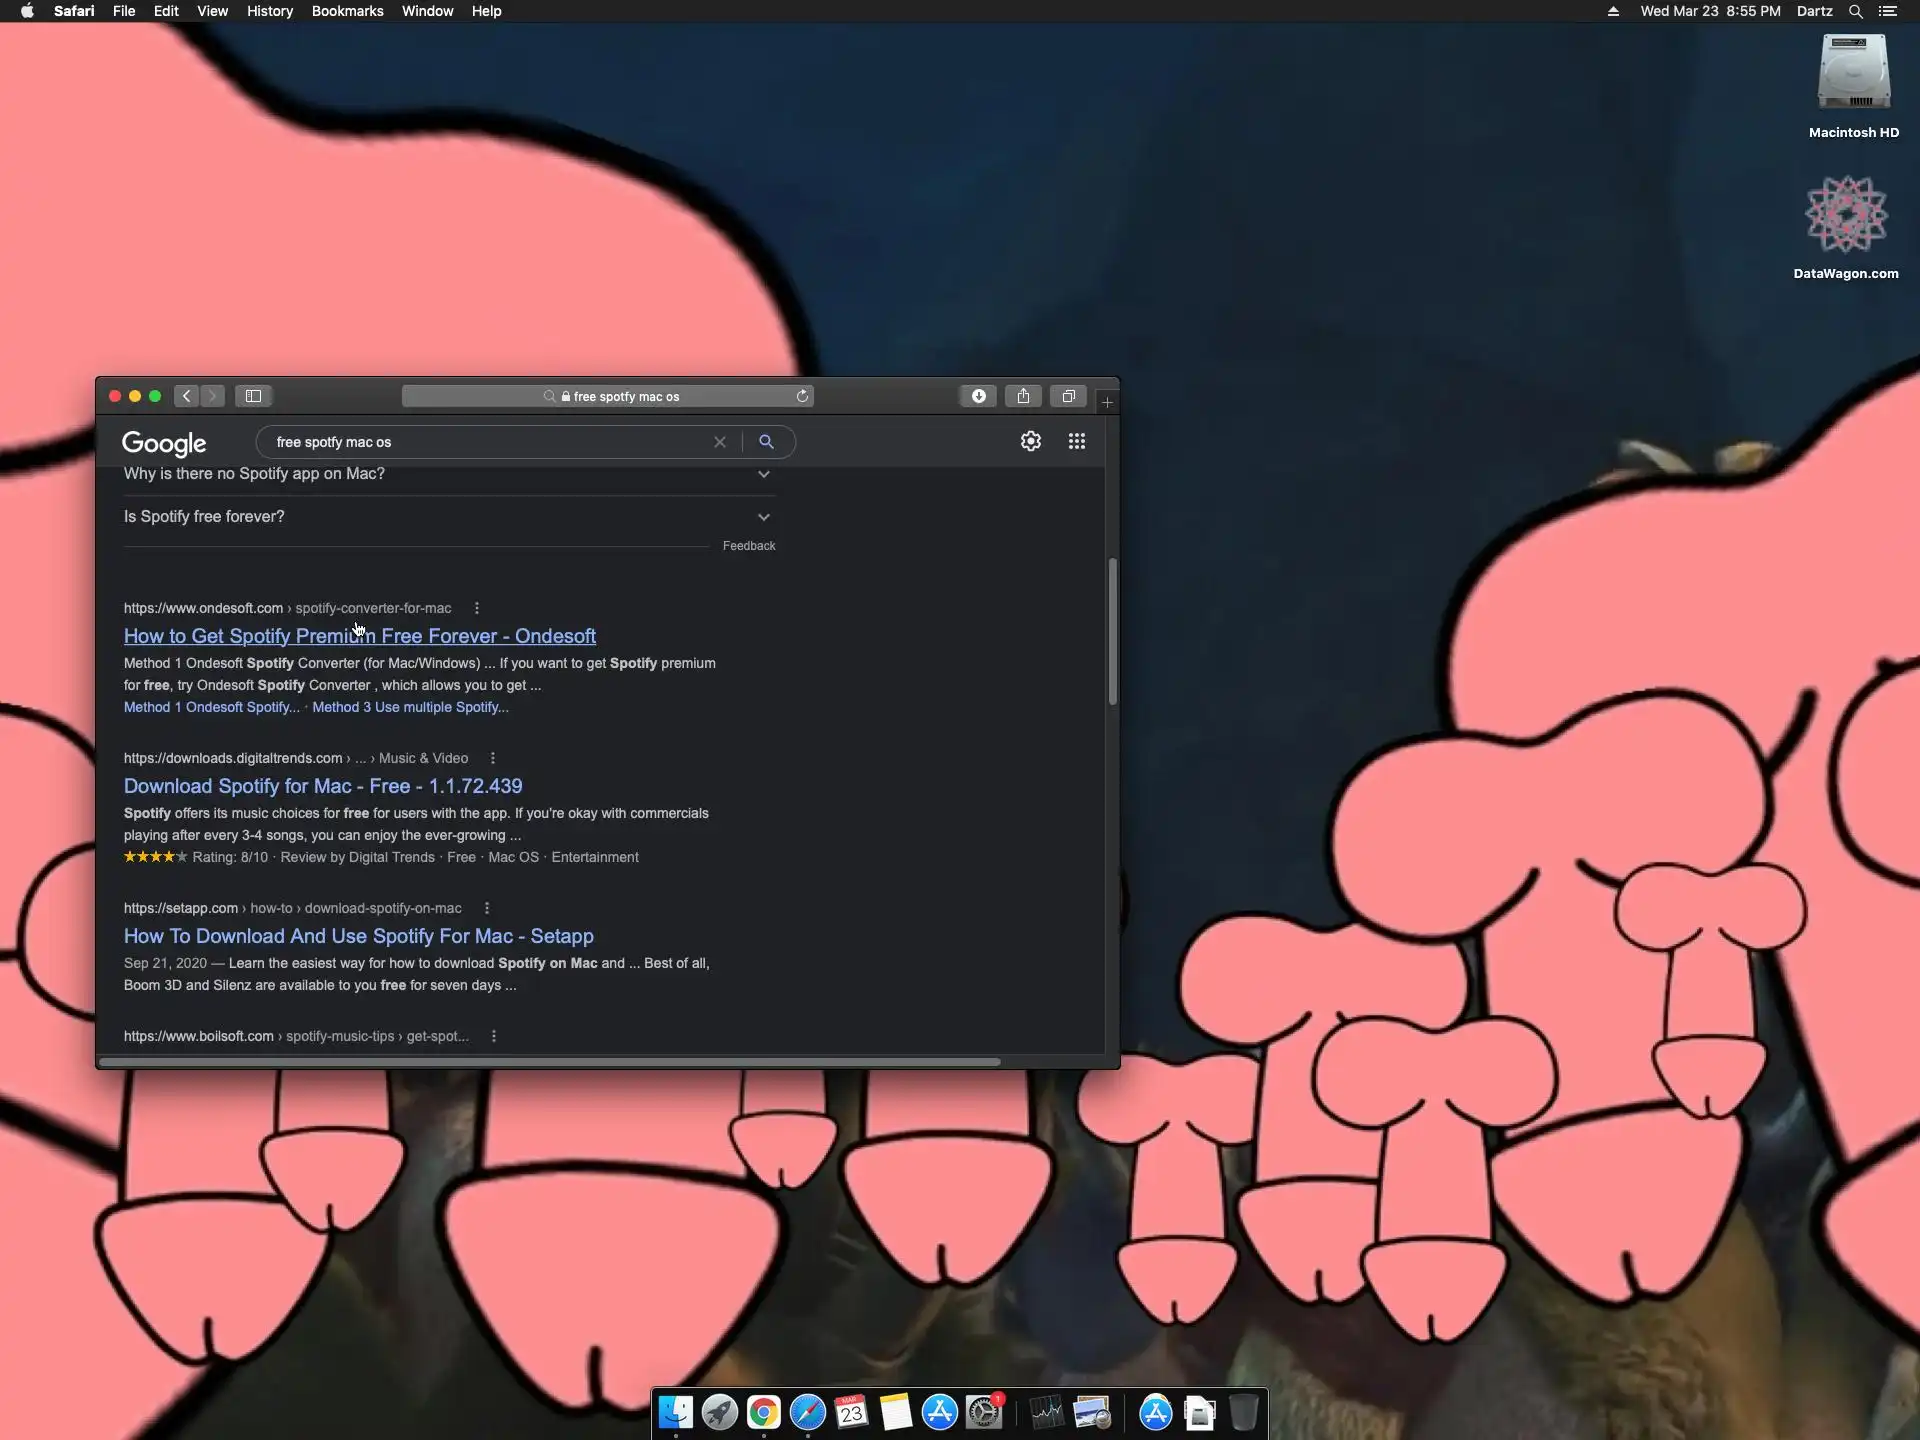Image resolution: width=1920 pixels, height=1440 pixels.
Task: Expand 'Why is there no Spotify app' question
Action: click(x=763, y=474)
